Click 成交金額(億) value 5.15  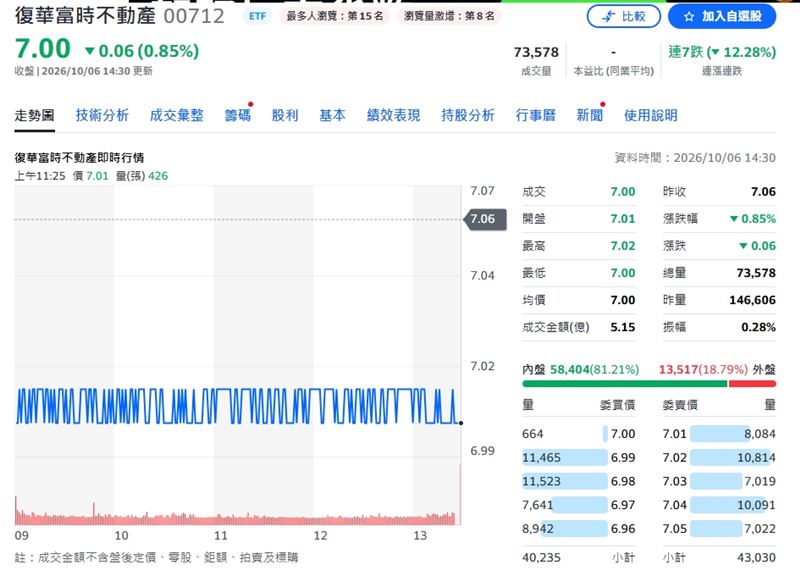tap(623, 327)
